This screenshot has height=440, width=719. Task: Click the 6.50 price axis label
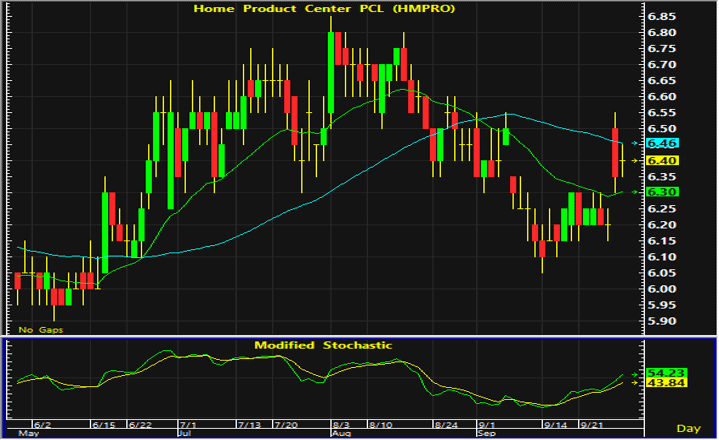[662, 129]
